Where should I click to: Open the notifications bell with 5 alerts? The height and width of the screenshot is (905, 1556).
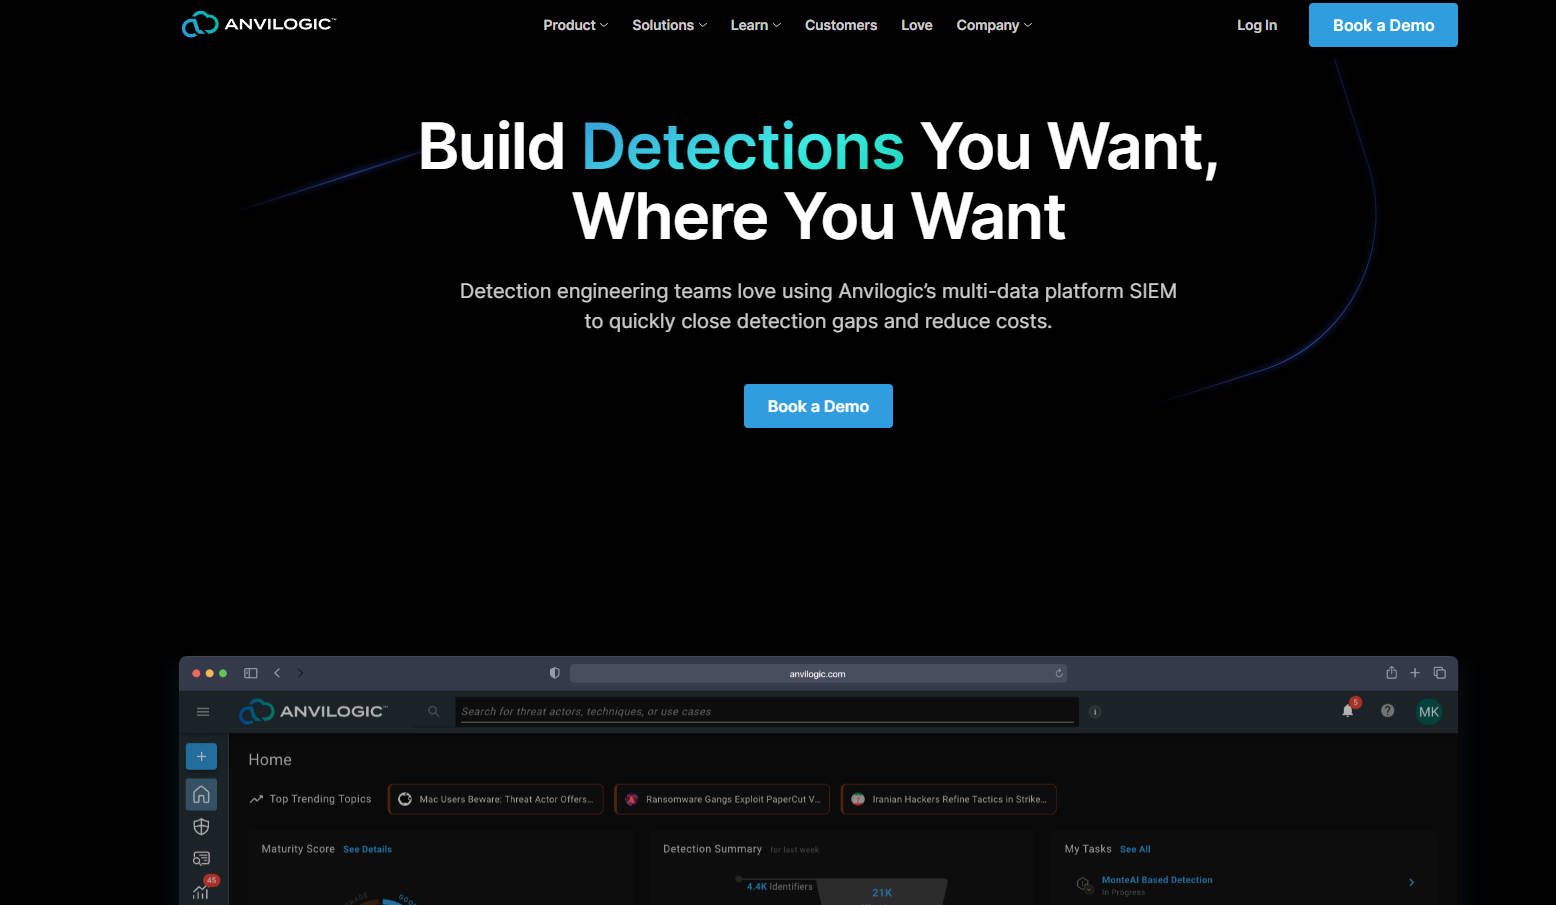point(1348,711)
